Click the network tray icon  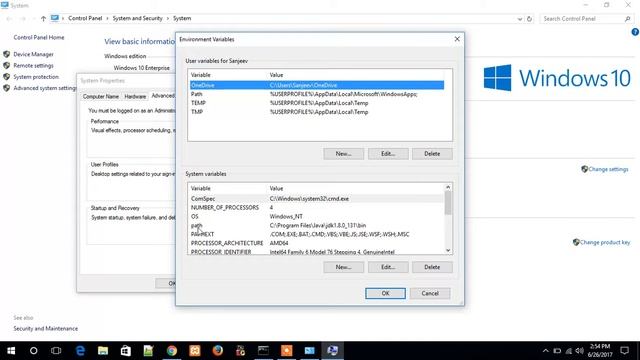[569, 351]
